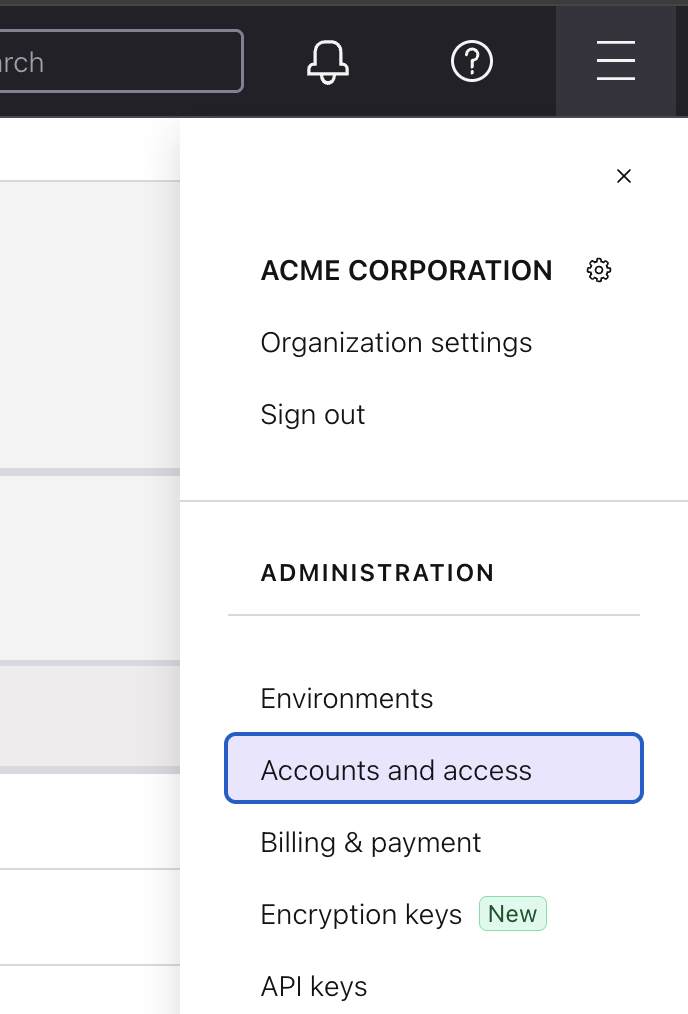This screenshot has height=1014, width=688.
Task: Open the Environments administration page
Action: 346,698
